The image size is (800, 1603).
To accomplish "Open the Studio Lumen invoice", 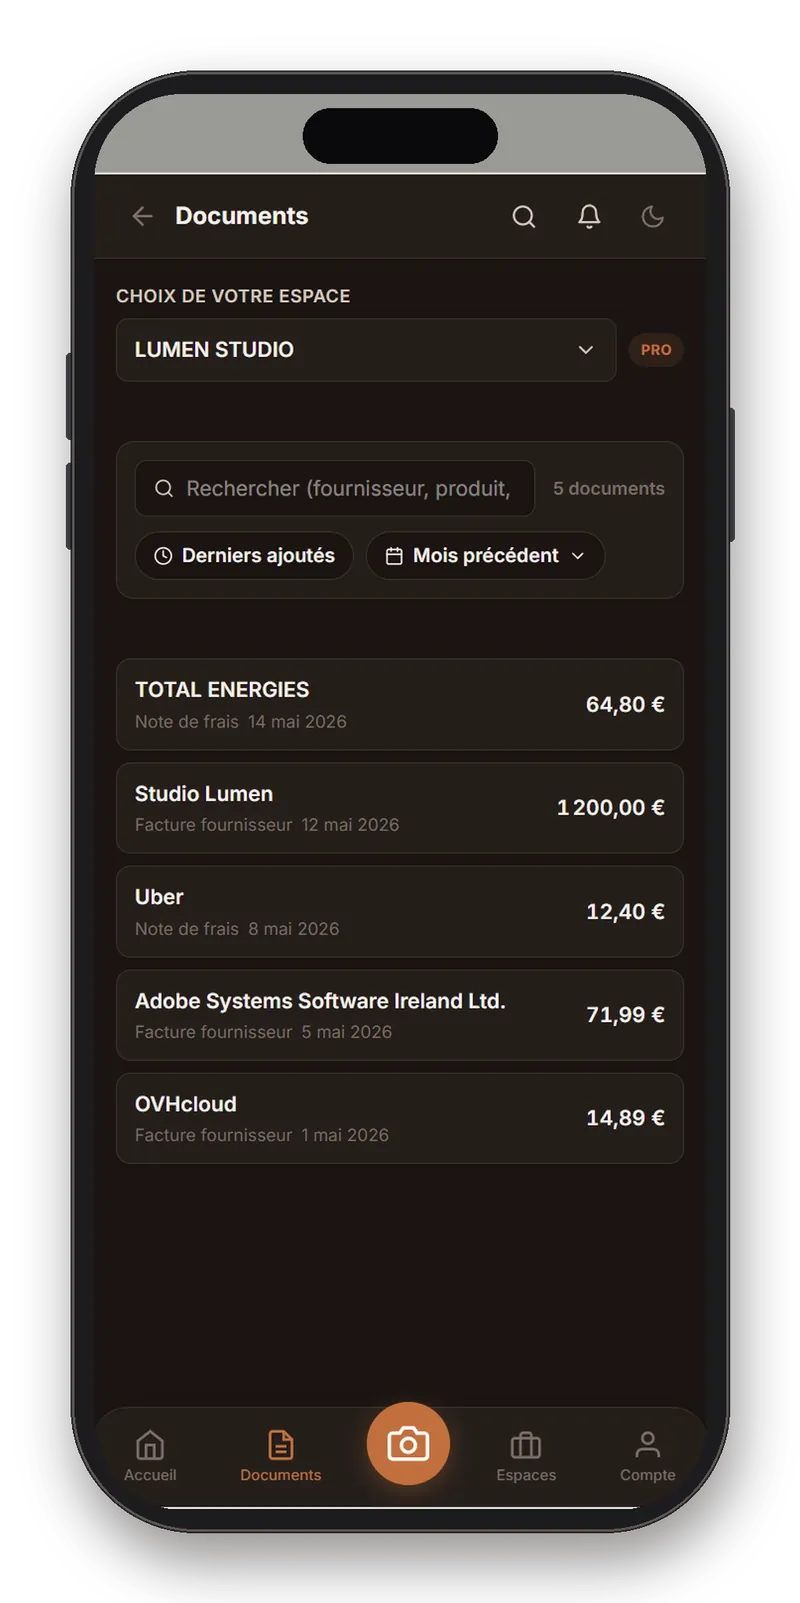I will pos(400,808).
